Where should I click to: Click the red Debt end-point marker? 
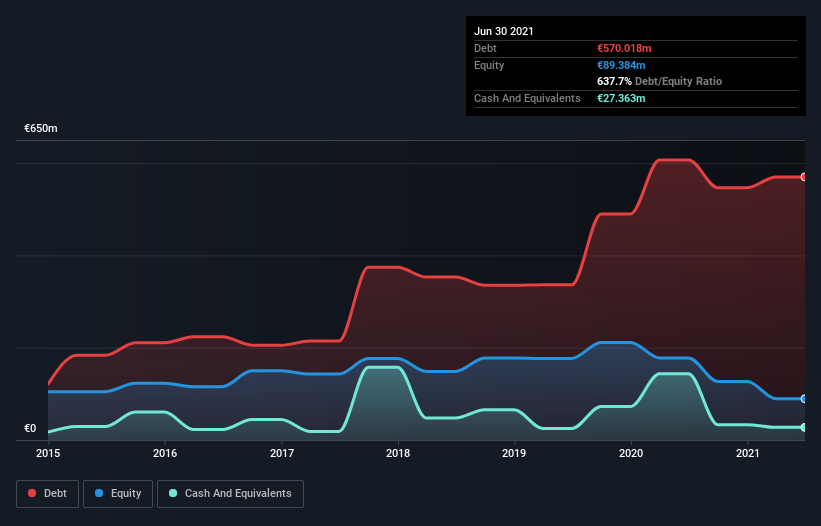(804, 177)
